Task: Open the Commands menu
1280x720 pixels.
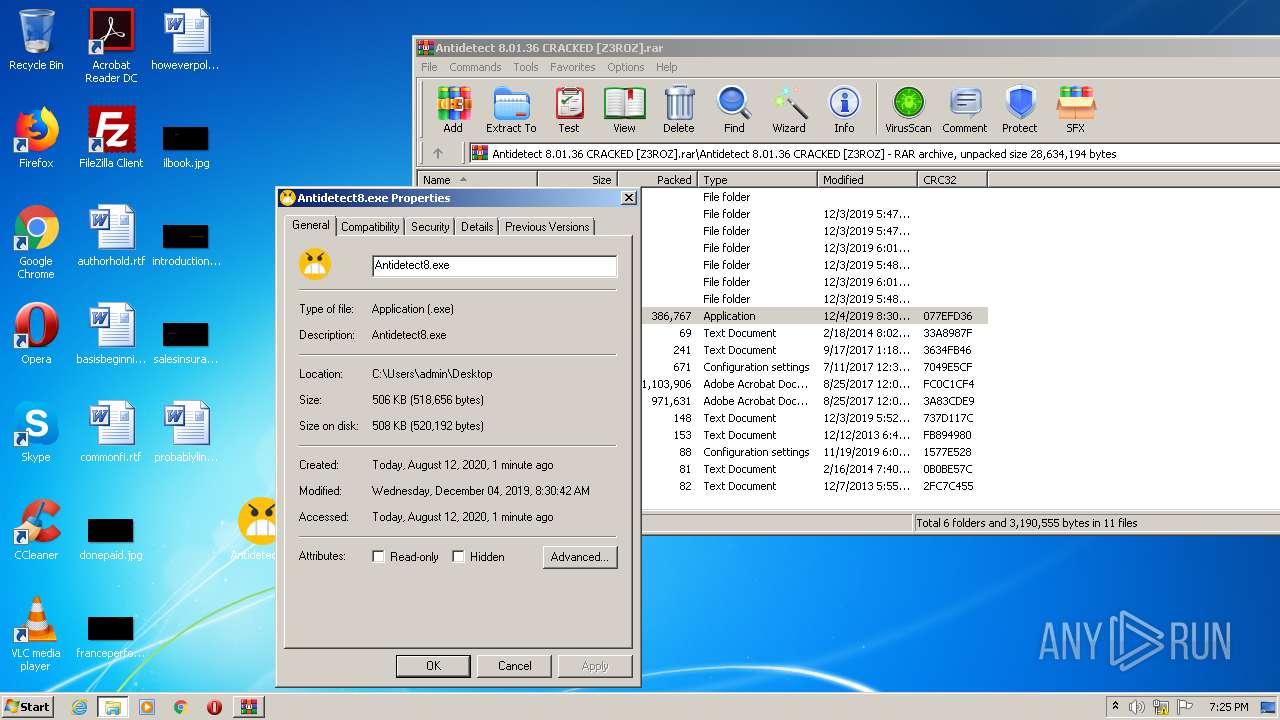Action: pos(475,67)
